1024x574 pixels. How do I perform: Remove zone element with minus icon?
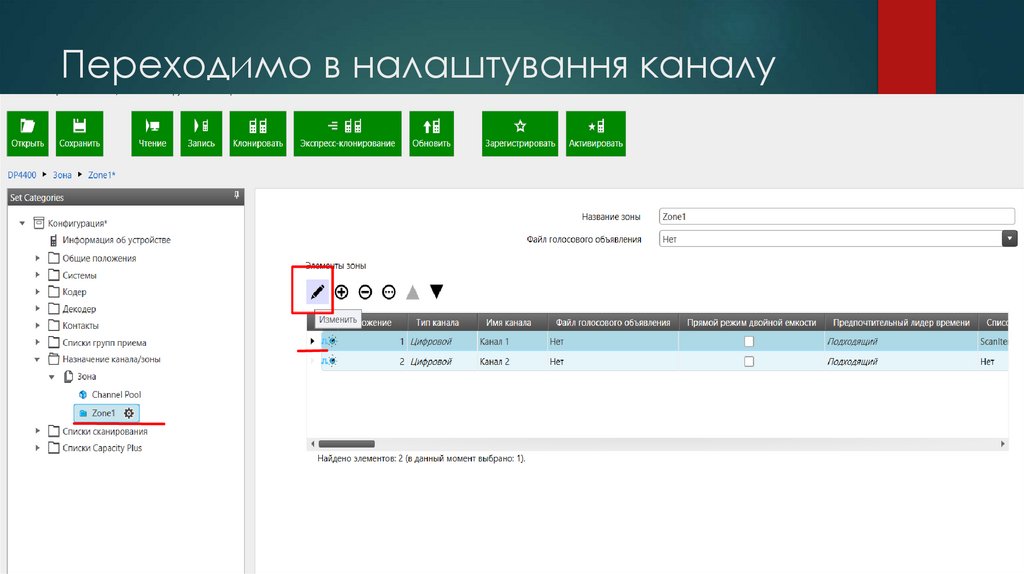click(365, 292)
